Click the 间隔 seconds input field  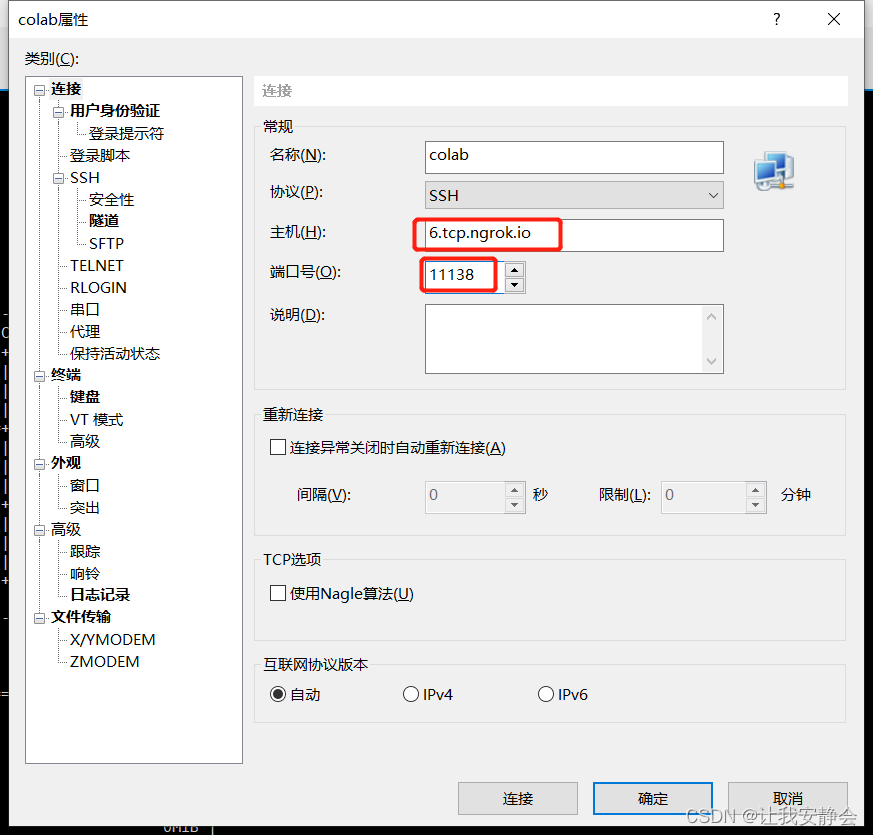[465, 497]
